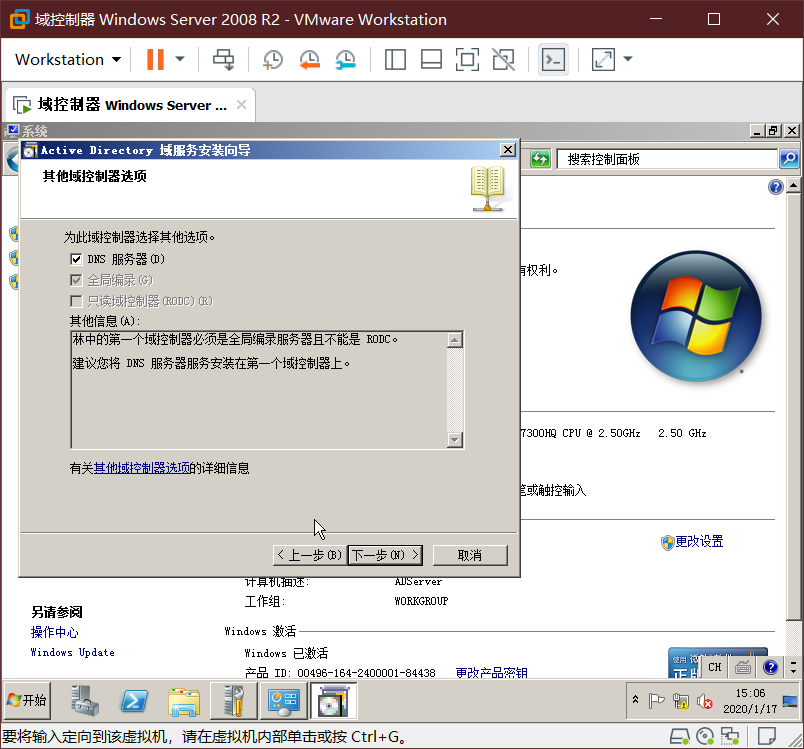Toggle the 全局编录 checkbox
The width and height of the screenshot is (804, 749).
coord(76,280)
